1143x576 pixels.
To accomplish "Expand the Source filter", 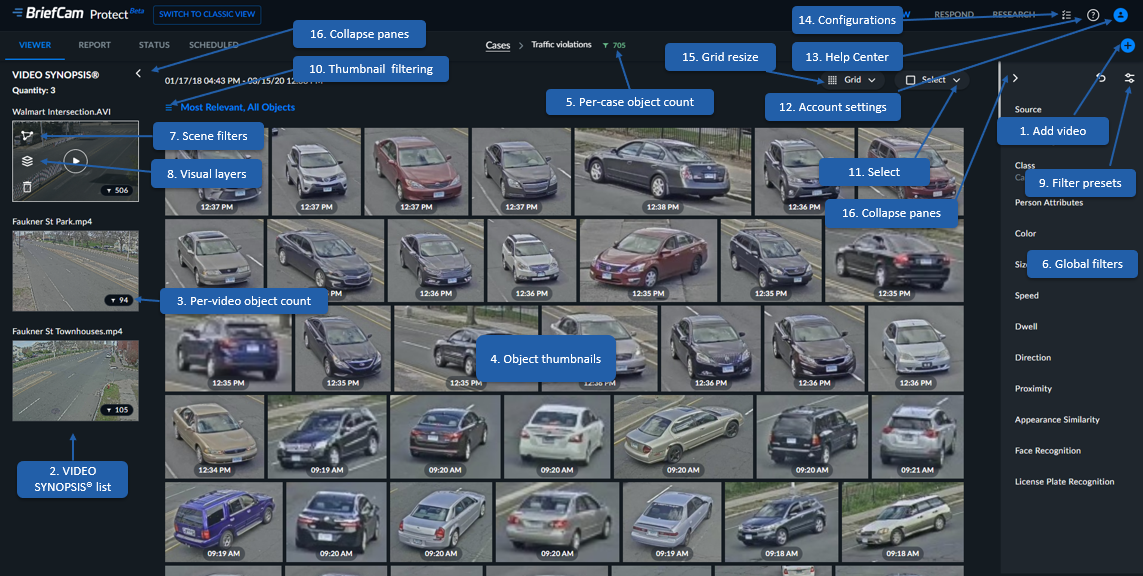I will coord(1028,109).
